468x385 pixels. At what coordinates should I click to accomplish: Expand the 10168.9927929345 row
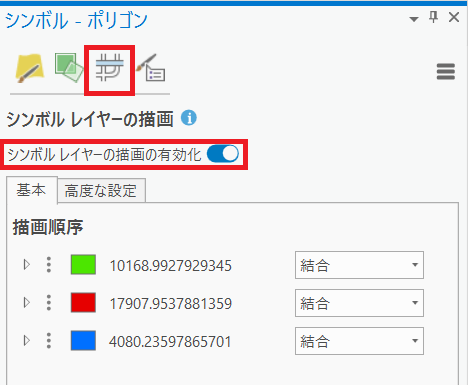(27, 265)
